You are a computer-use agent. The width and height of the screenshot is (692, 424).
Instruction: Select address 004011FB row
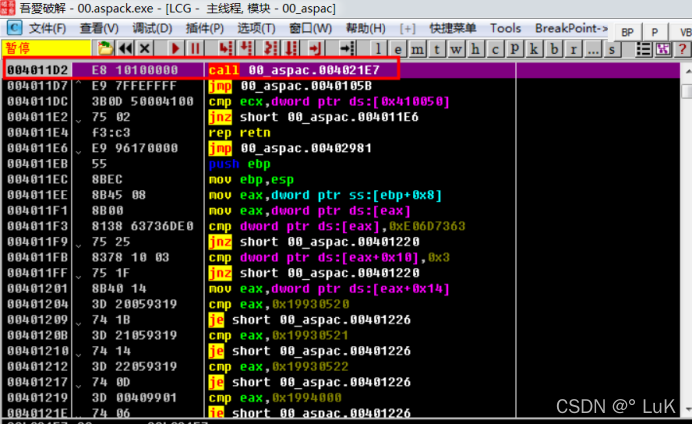pyautogui.click(x=341, y=257)
